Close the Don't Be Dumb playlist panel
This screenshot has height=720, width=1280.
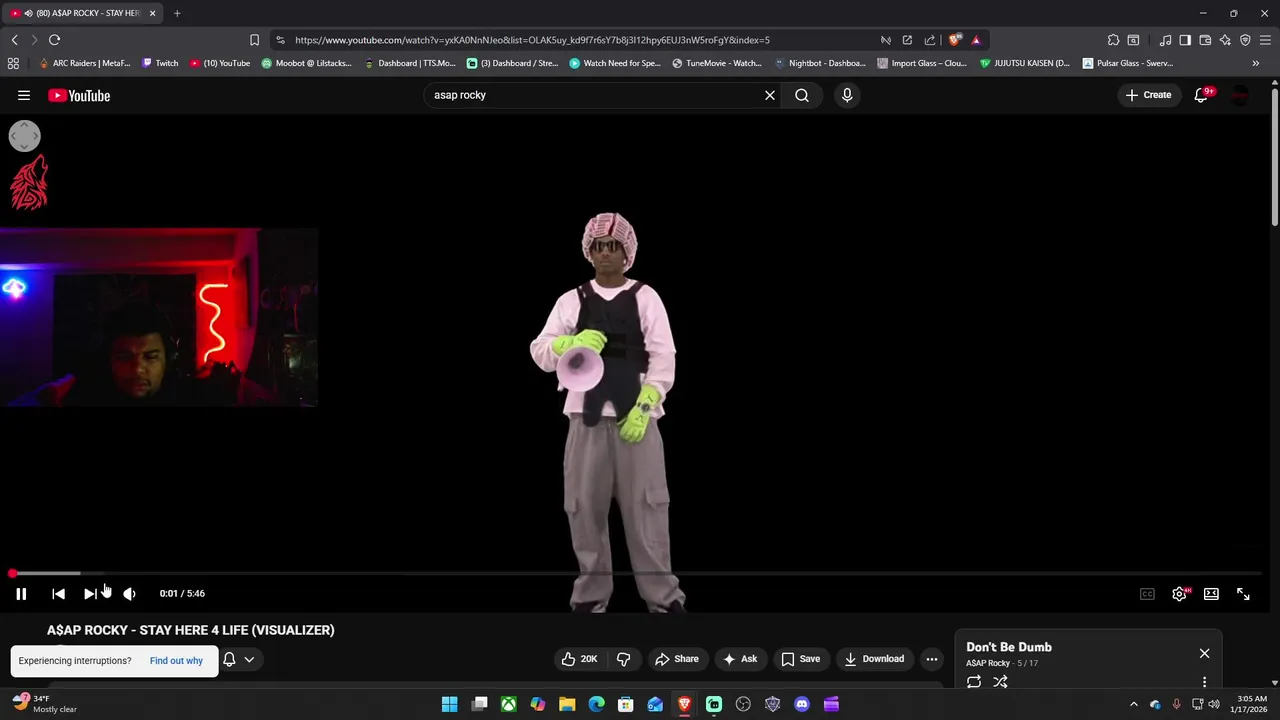[x=1204, y=653]
